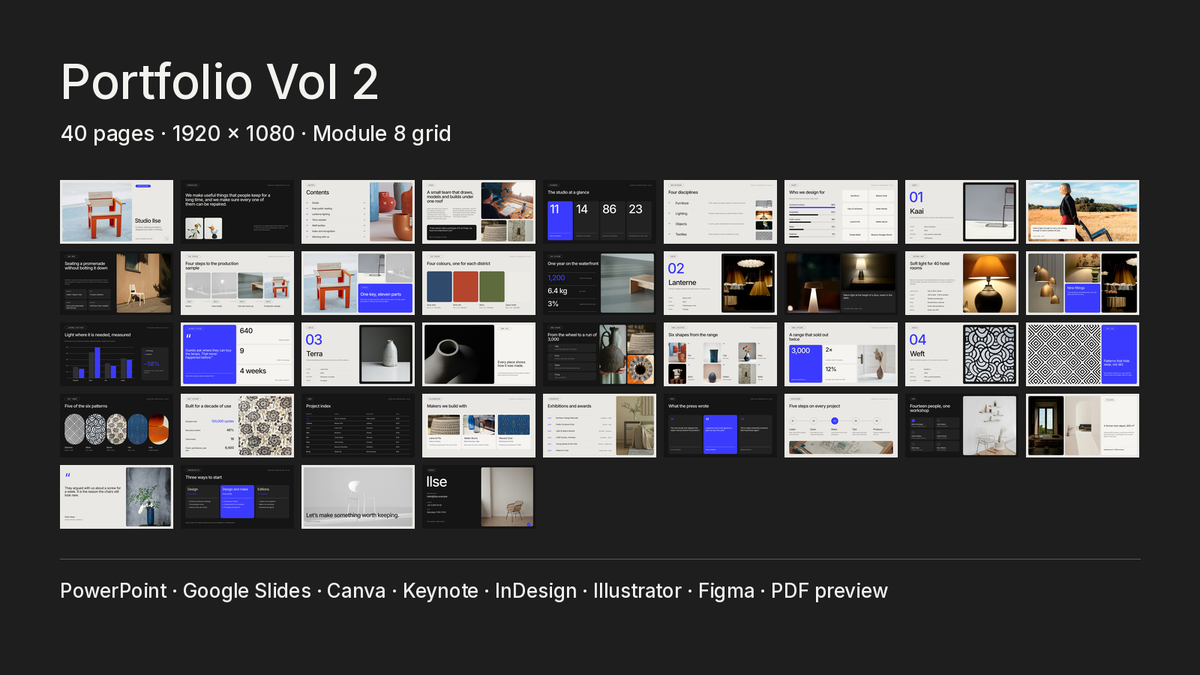
Task: Select the 'Makers we build with' slide
Action: 479,425
